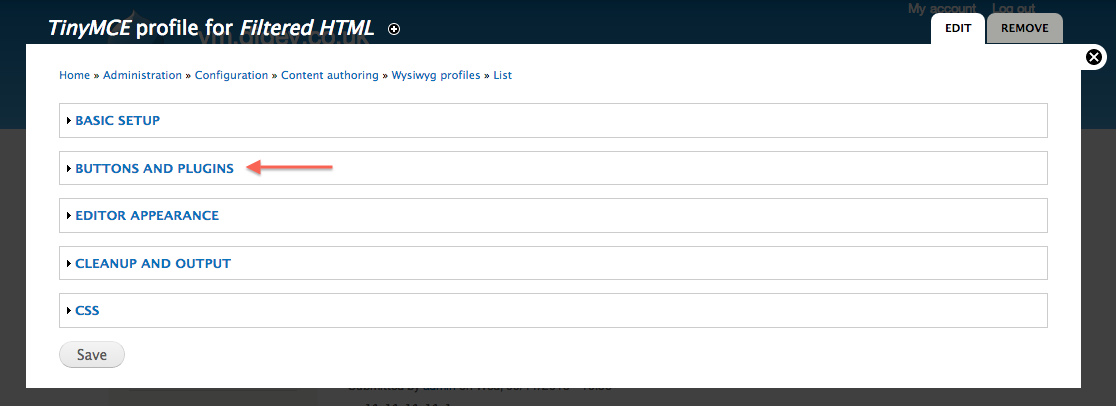Go to Home in the breadcrumb
This screenshot has height=406, width=1116.
tap(75, 75)
